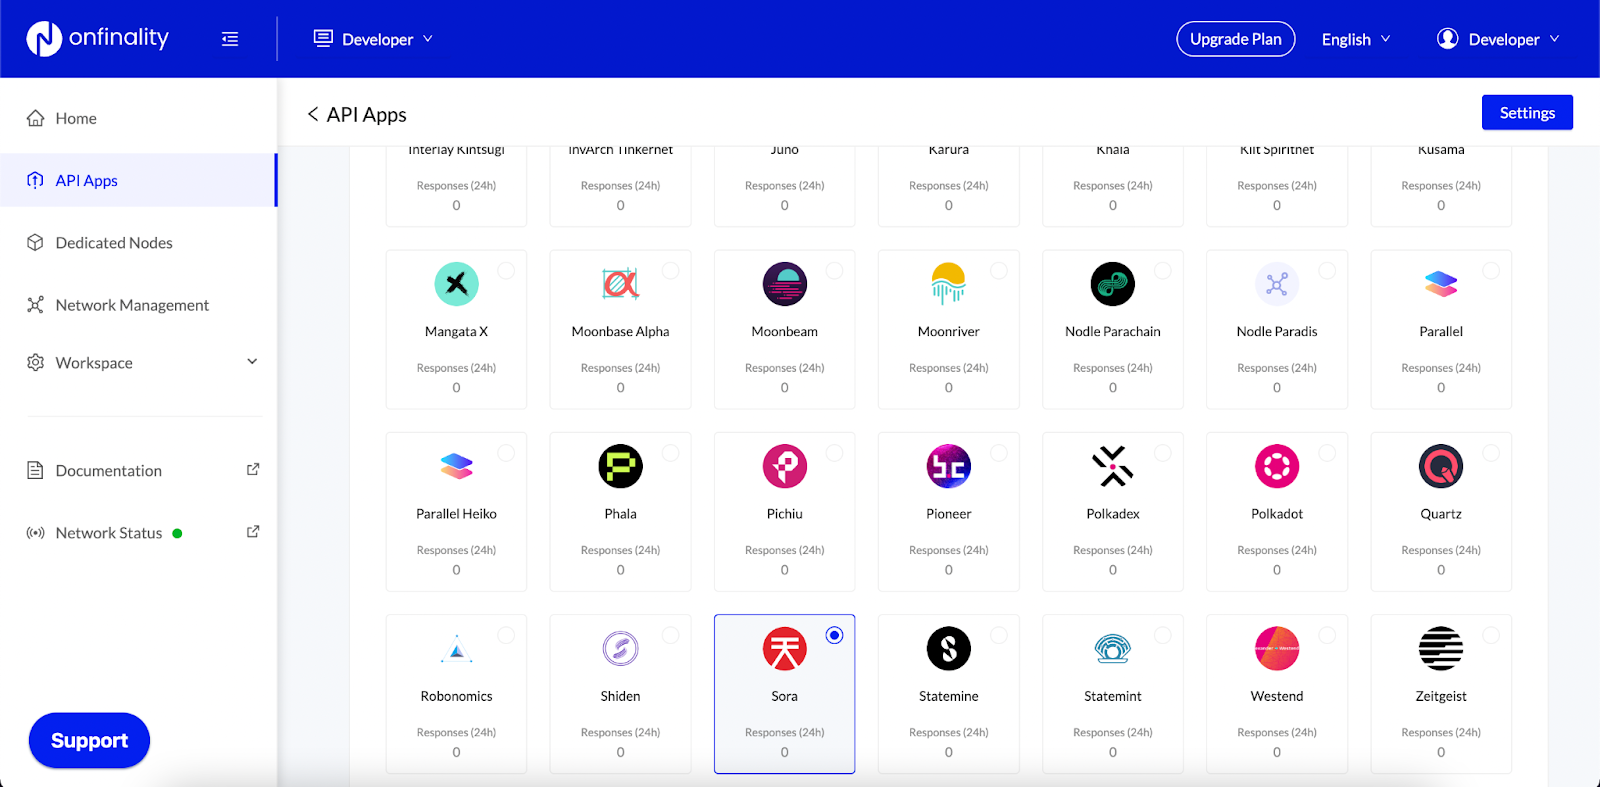Click the Parallel Heiko network icon
Image resolution: width=1600 pixels, height=787 pixels.
[x=456, y=466]
